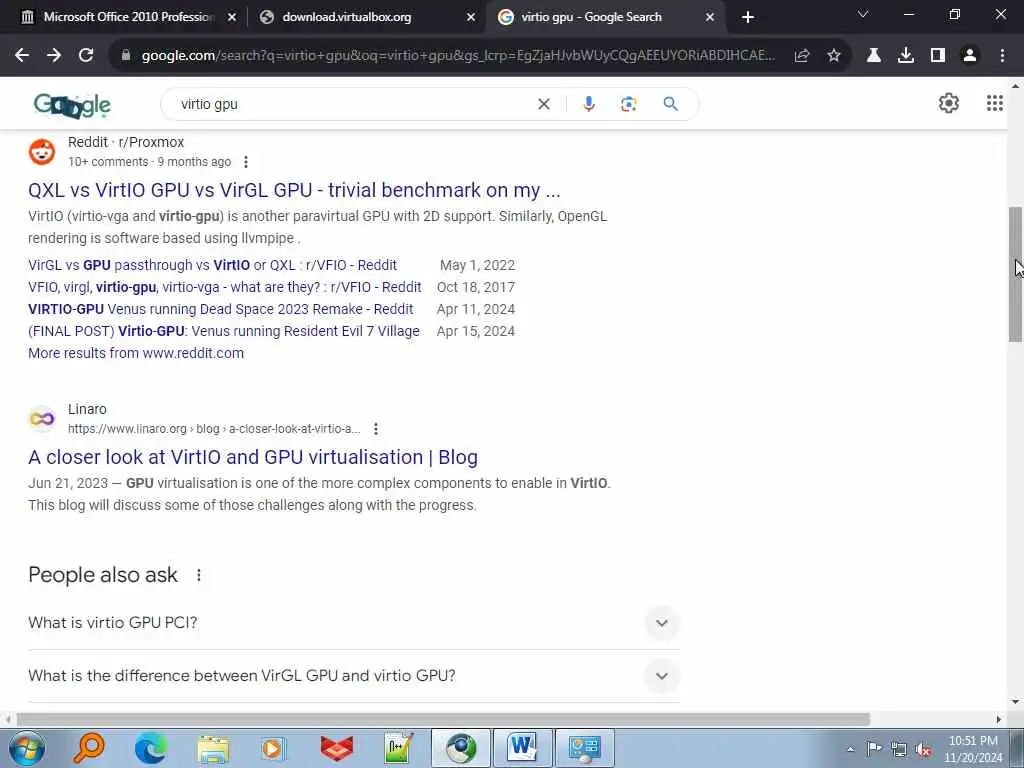This screenshot has width=1024, height=768.
Task: Open the tab search dropdown
Action: coord(863,14)
